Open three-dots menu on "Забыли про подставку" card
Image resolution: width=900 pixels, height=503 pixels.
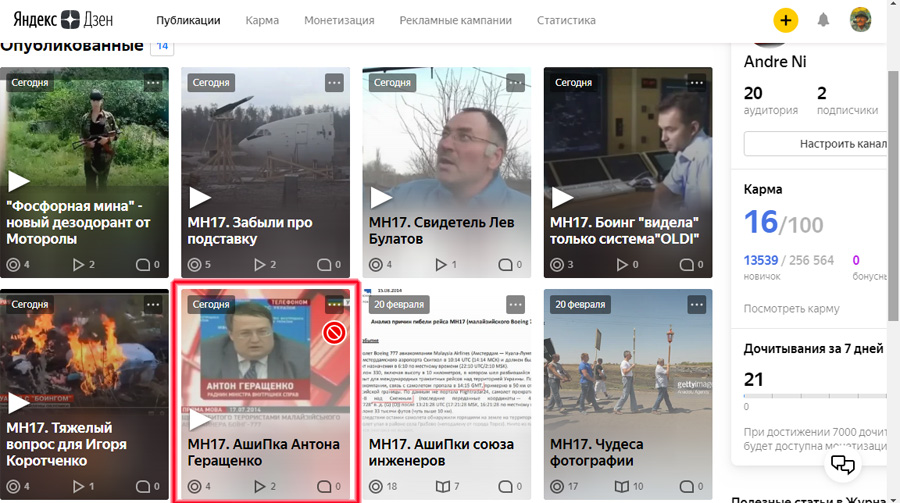[334, 83]
